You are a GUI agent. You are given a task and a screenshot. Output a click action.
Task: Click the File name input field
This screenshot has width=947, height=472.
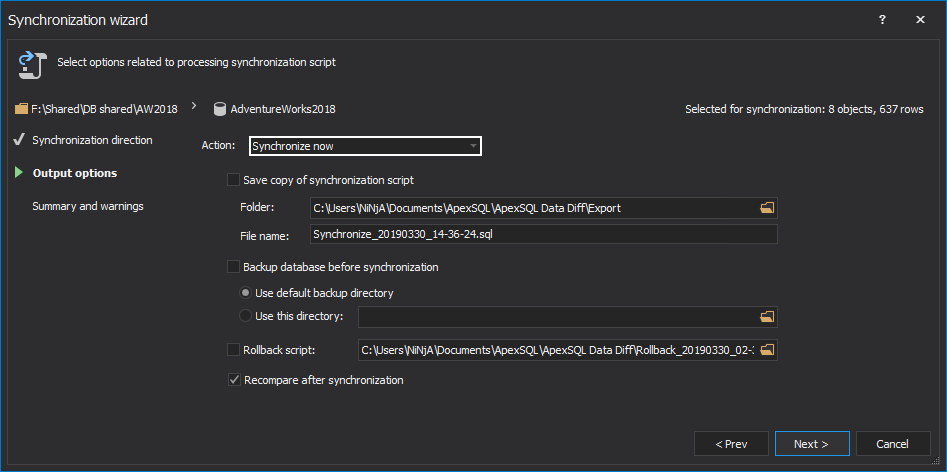tap(543, 235)
